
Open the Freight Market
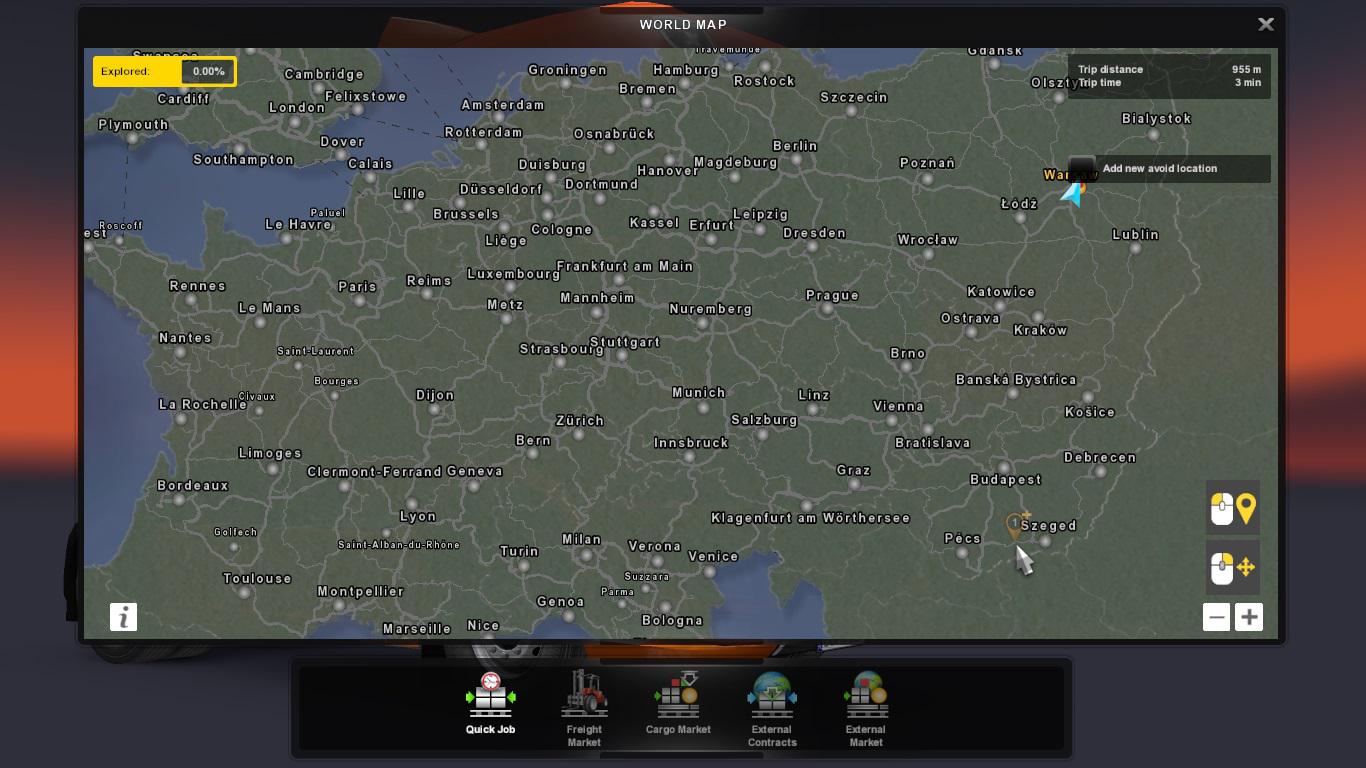coord(584,708)
